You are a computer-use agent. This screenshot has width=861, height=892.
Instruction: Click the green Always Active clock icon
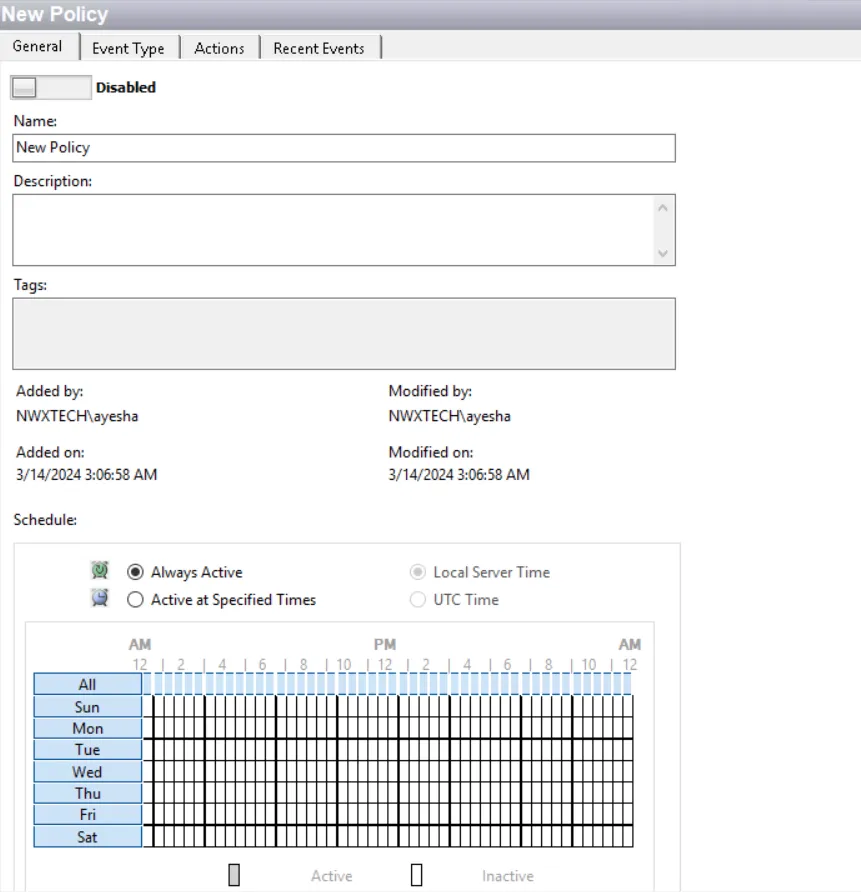[x=100, y=570]
